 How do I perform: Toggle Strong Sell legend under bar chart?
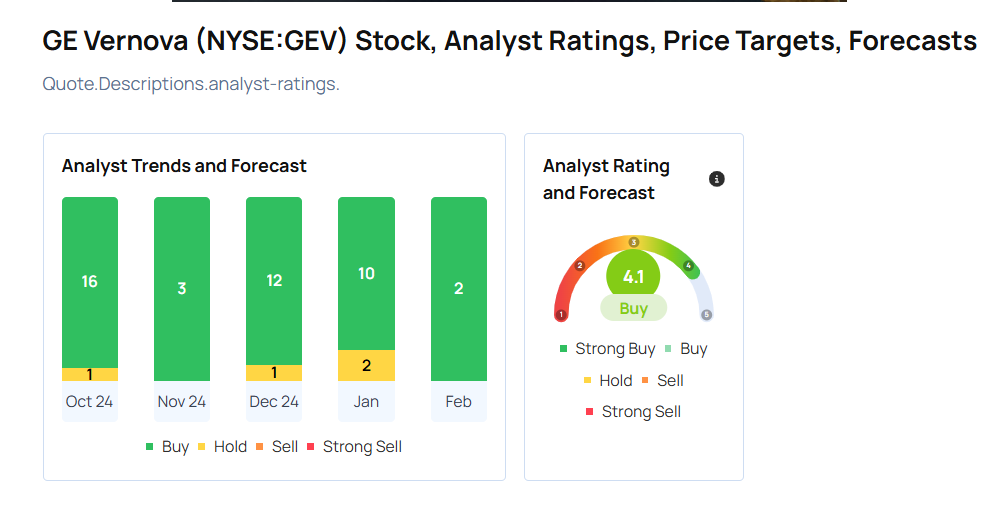354,447
